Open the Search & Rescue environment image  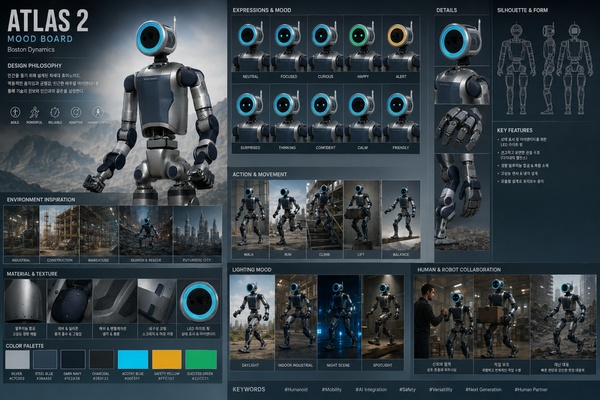point(146,231)
